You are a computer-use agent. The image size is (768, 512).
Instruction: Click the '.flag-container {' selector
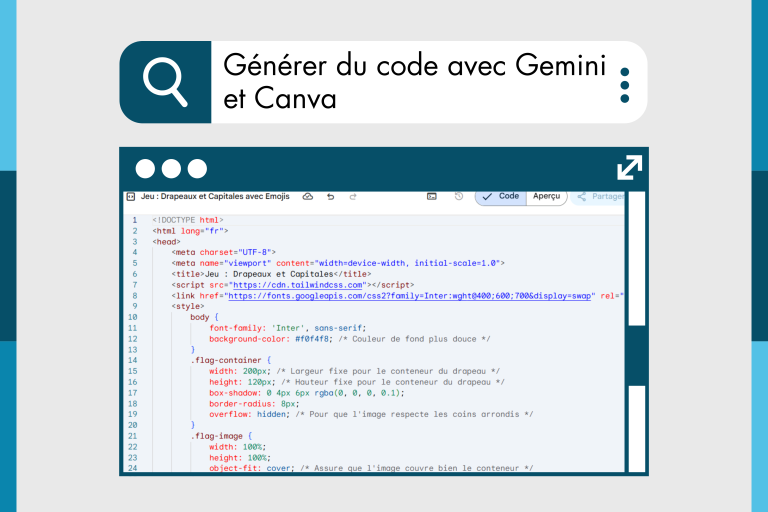coord(231,360)
